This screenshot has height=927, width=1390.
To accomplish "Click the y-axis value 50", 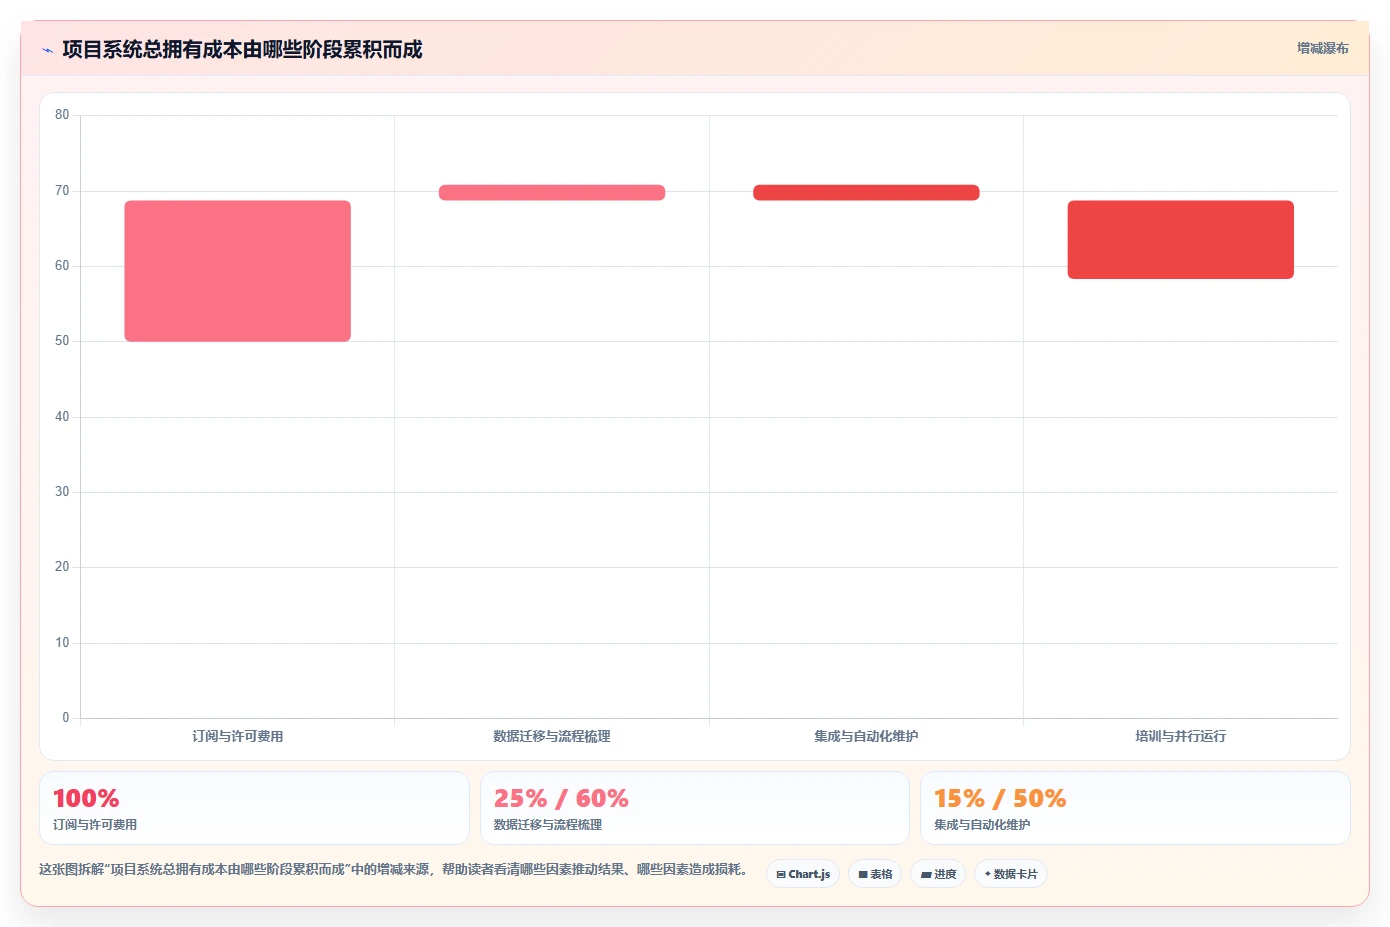I will [62, 341].
